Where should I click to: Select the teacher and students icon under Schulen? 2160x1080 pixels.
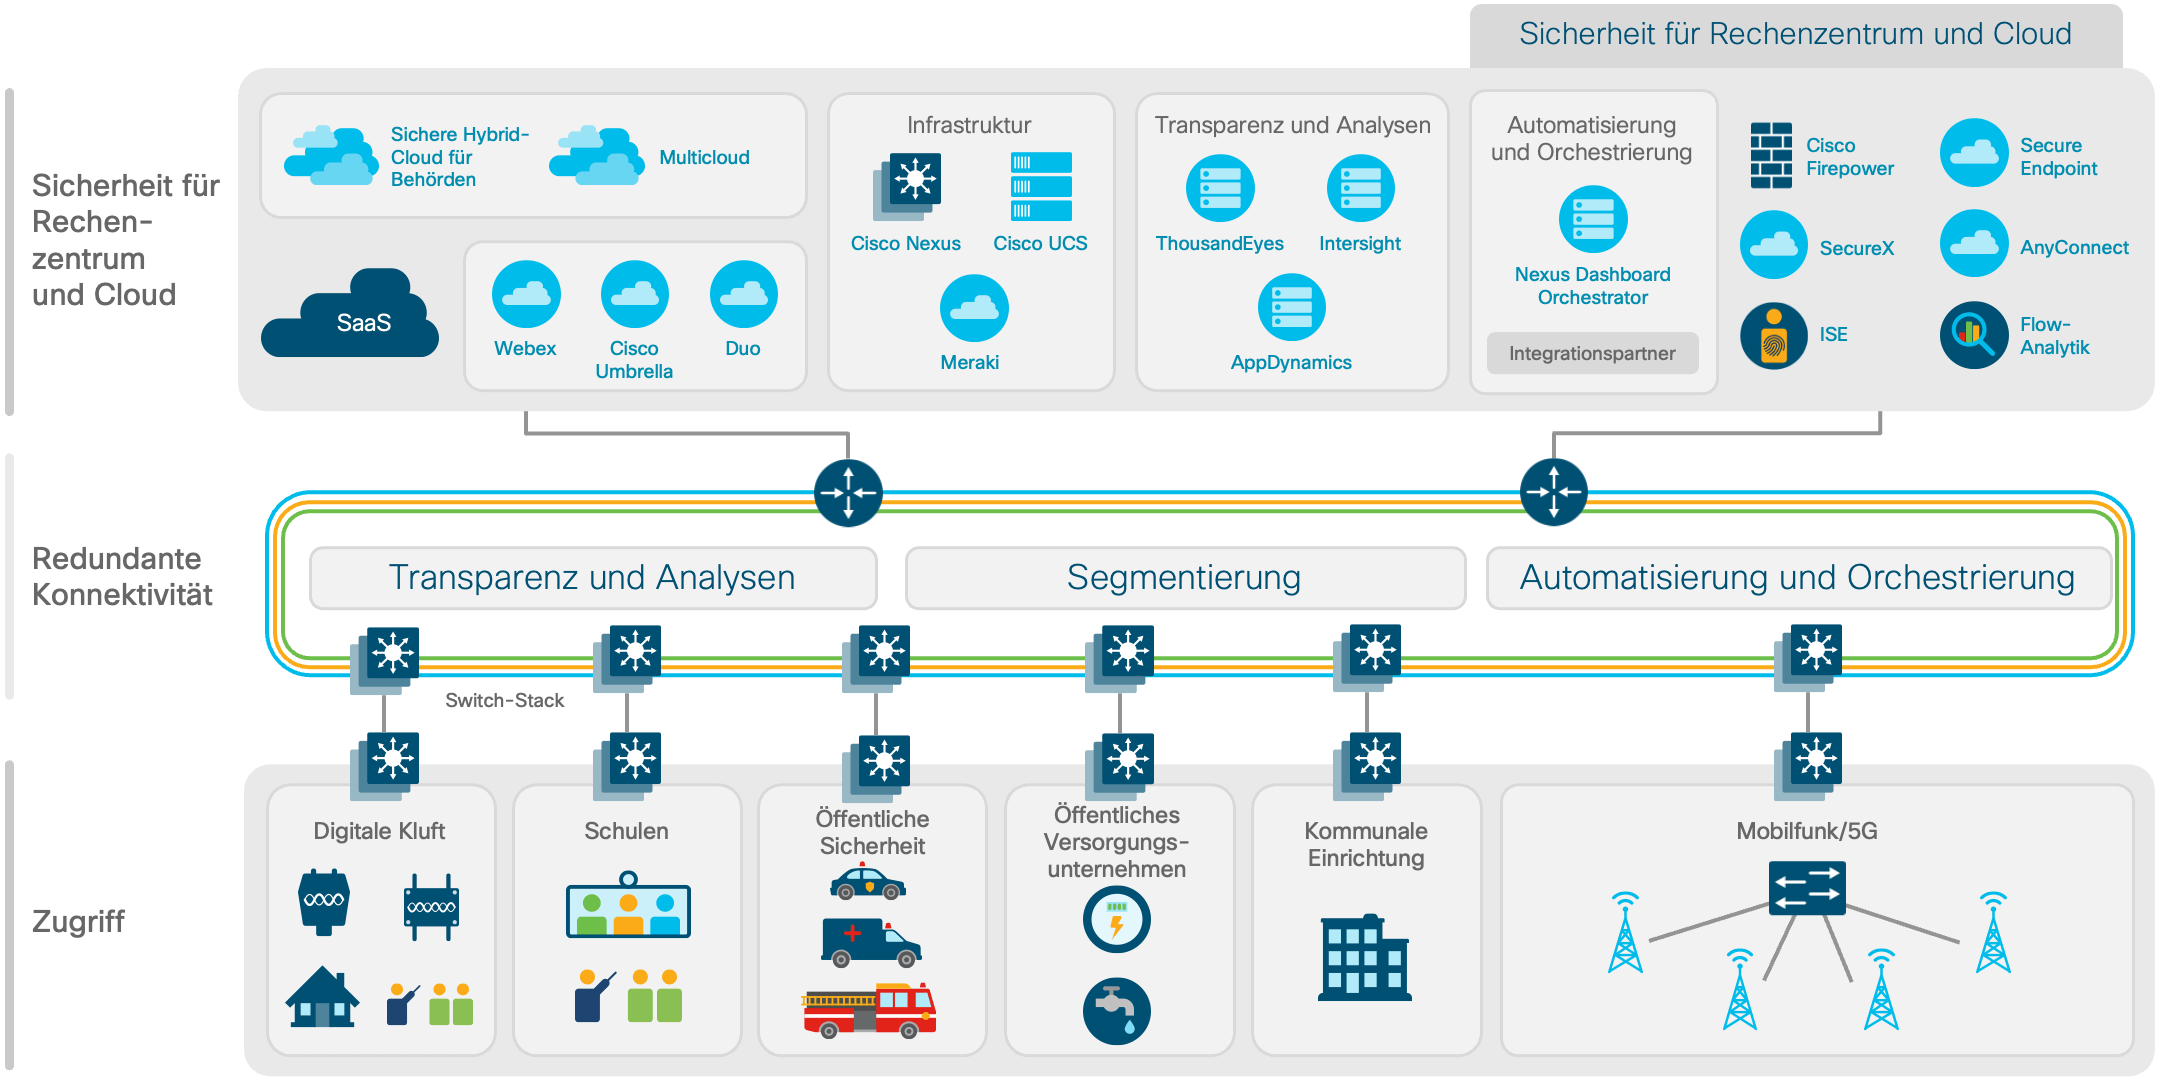(x=628, y=995)
